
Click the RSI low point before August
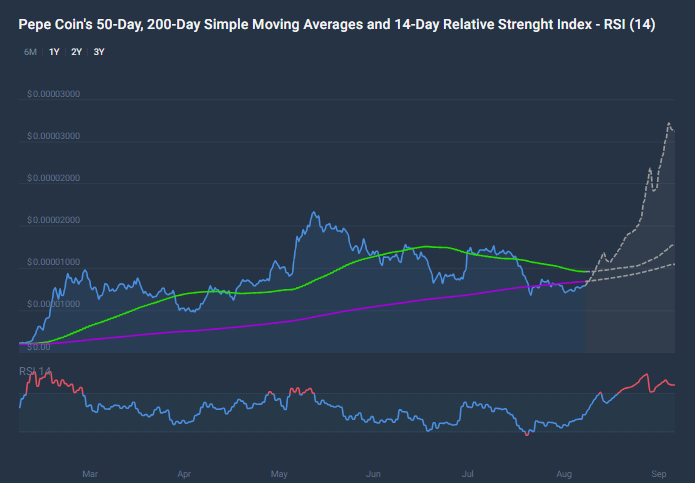point(527,435)
